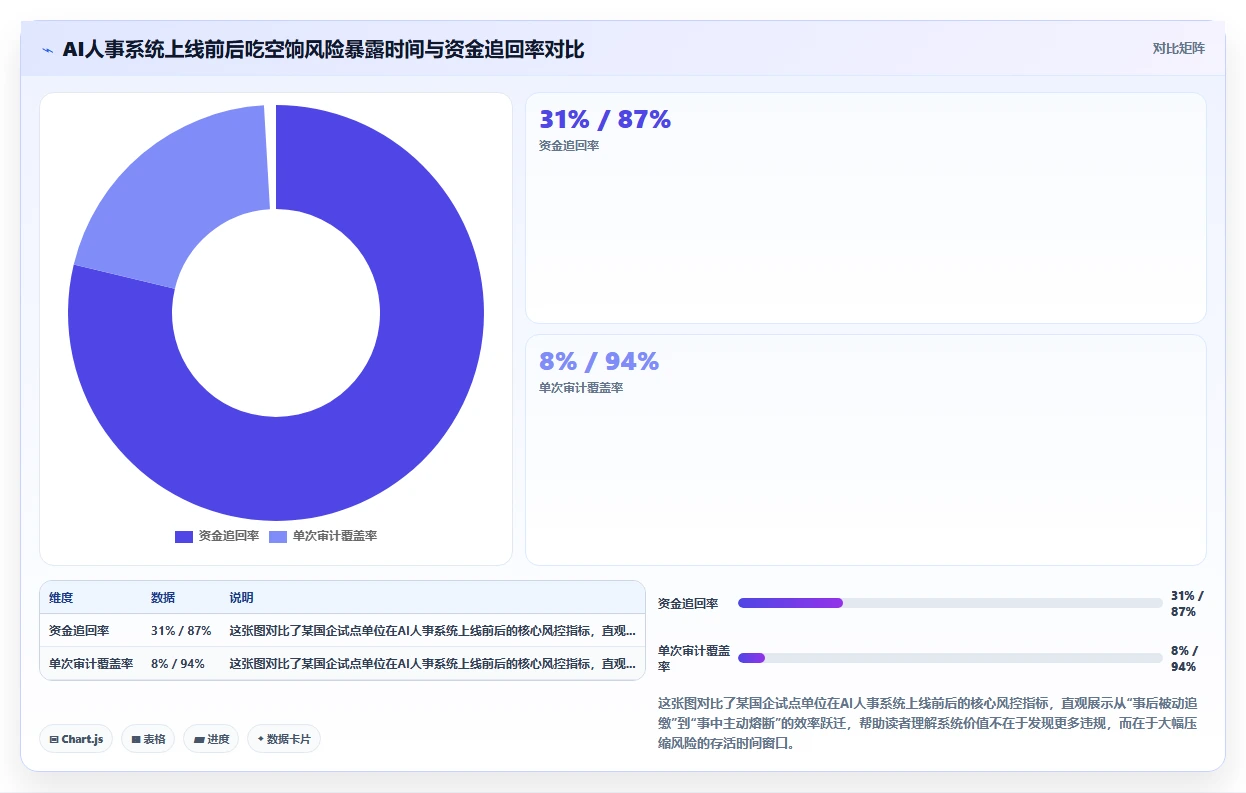Click the star icon in 数据卡片 chip
The height and width of the screenshot is (793, 1246).
point(260,740)
